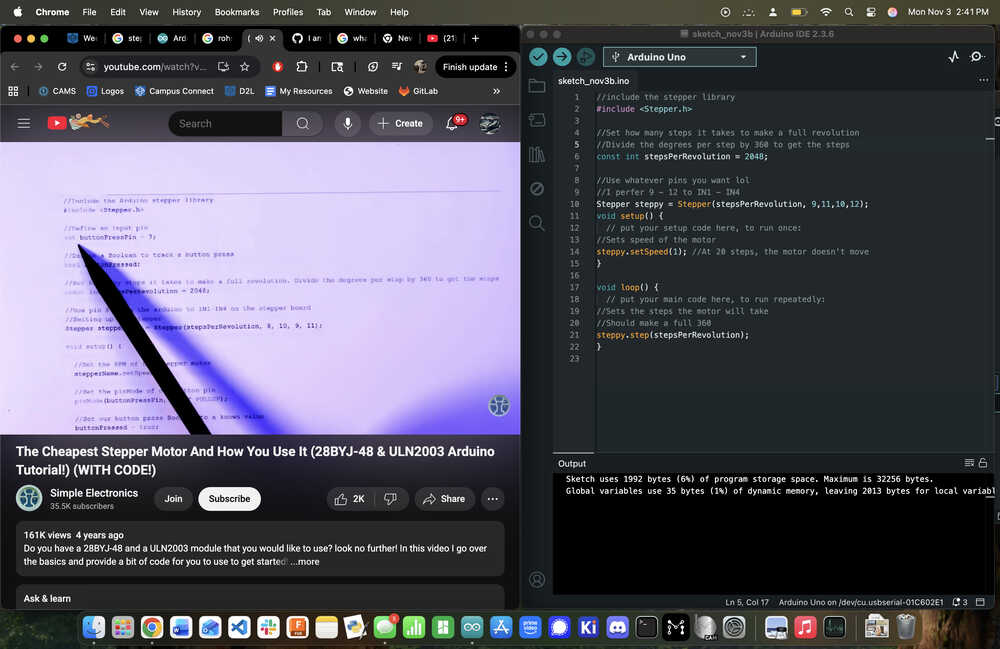Subscribe to the Simple Electronics channel
Viewport: 1000px width, 649px height.
229,499
